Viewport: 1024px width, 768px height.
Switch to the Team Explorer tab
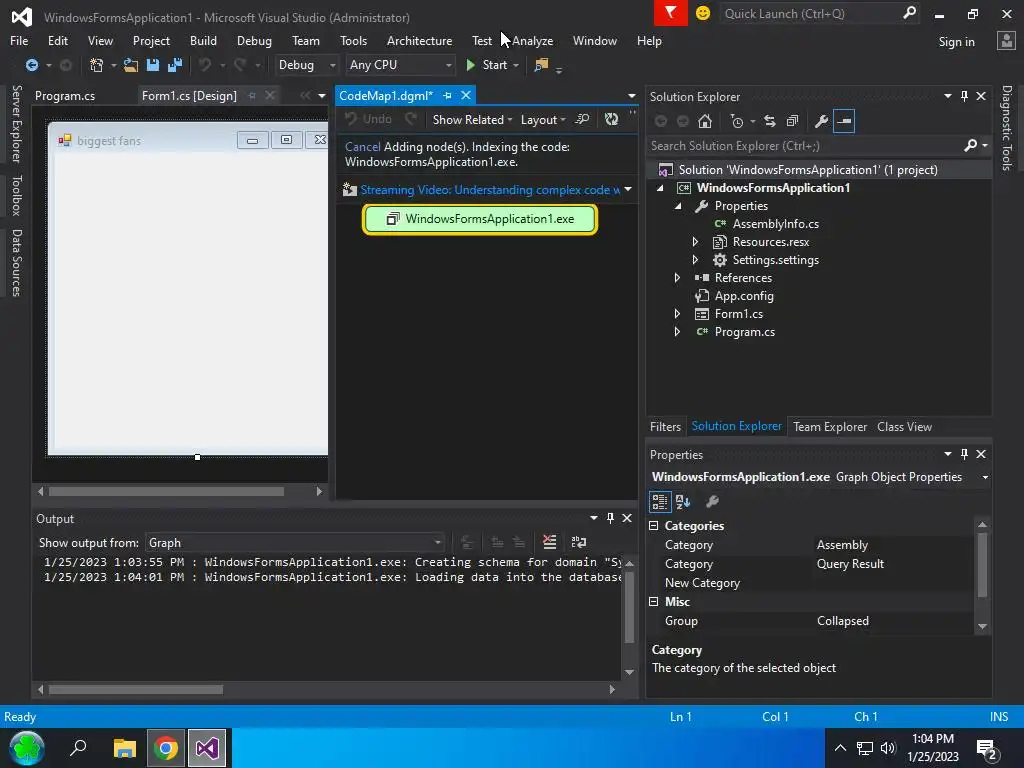[829, 426]
